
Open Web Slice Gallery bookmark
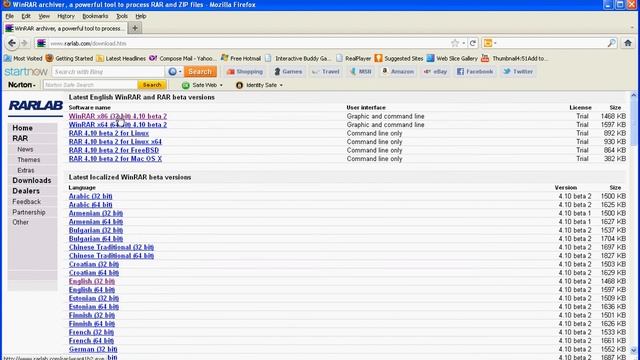tap(452, 58)
